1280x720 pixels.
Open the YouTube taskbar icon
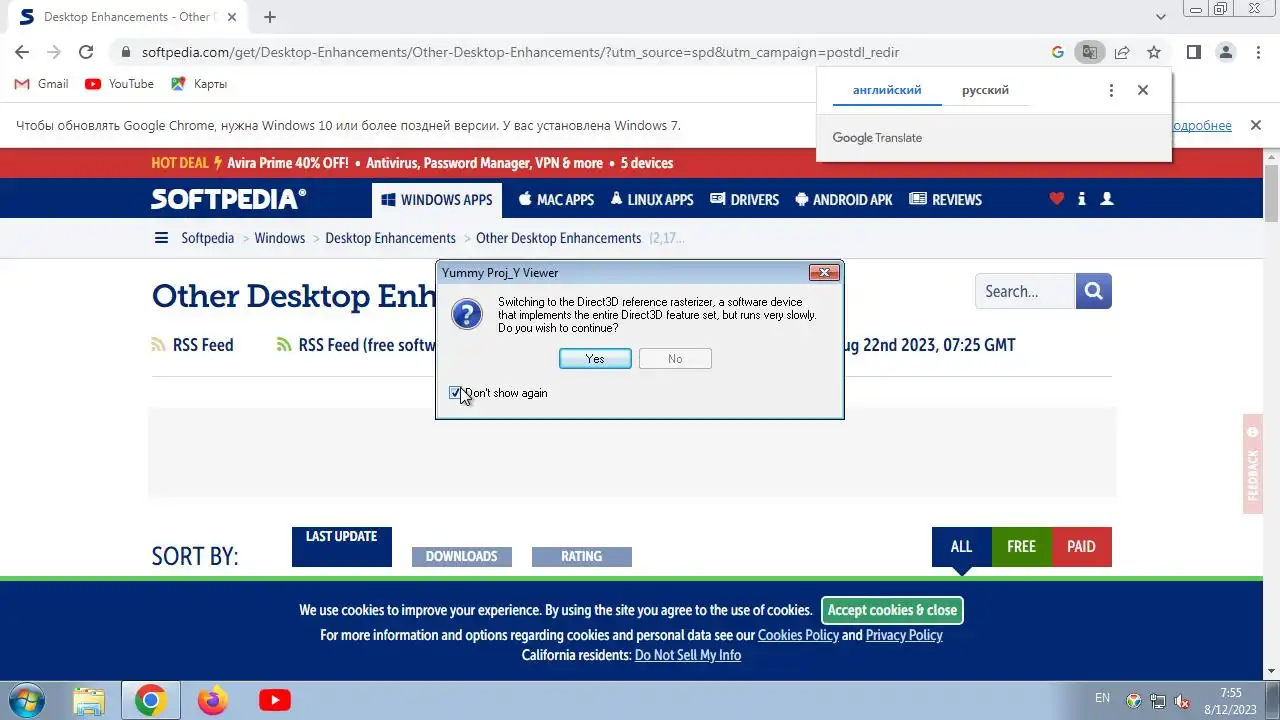[274, 700]
